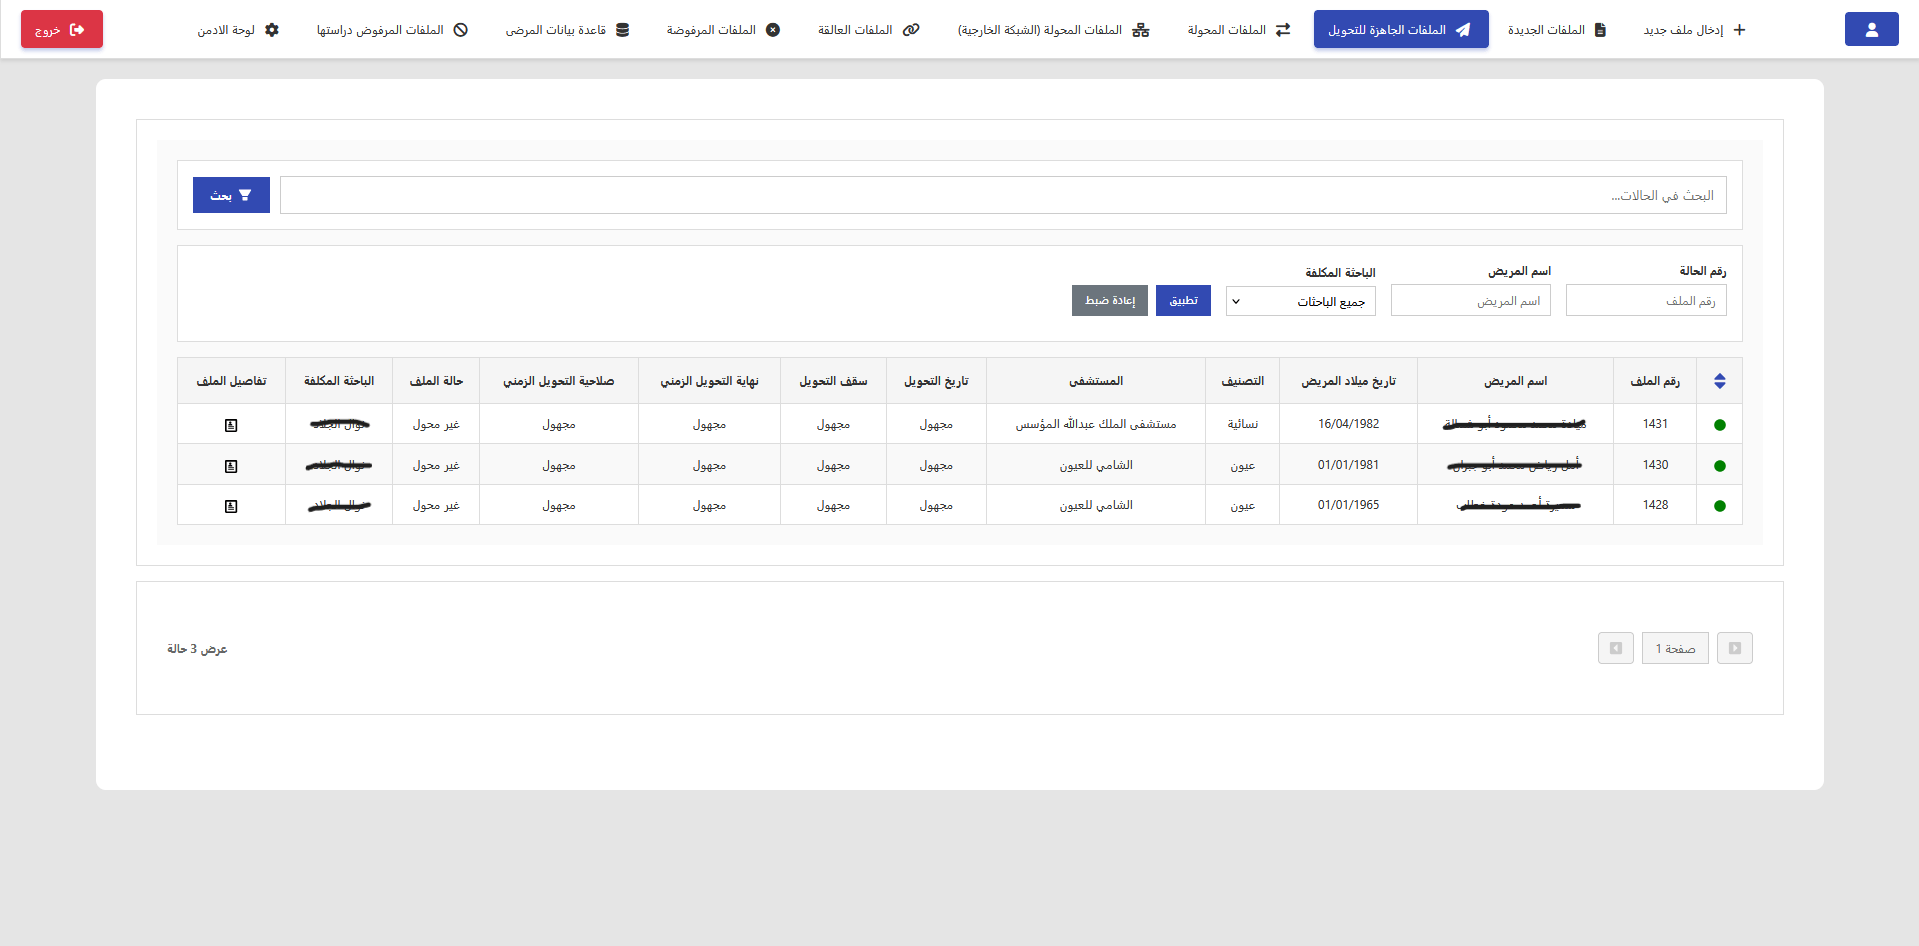1919x946 pixels.
Task: Select the الملفات الجديدة file icon
Action: (x=1602, y=29)
